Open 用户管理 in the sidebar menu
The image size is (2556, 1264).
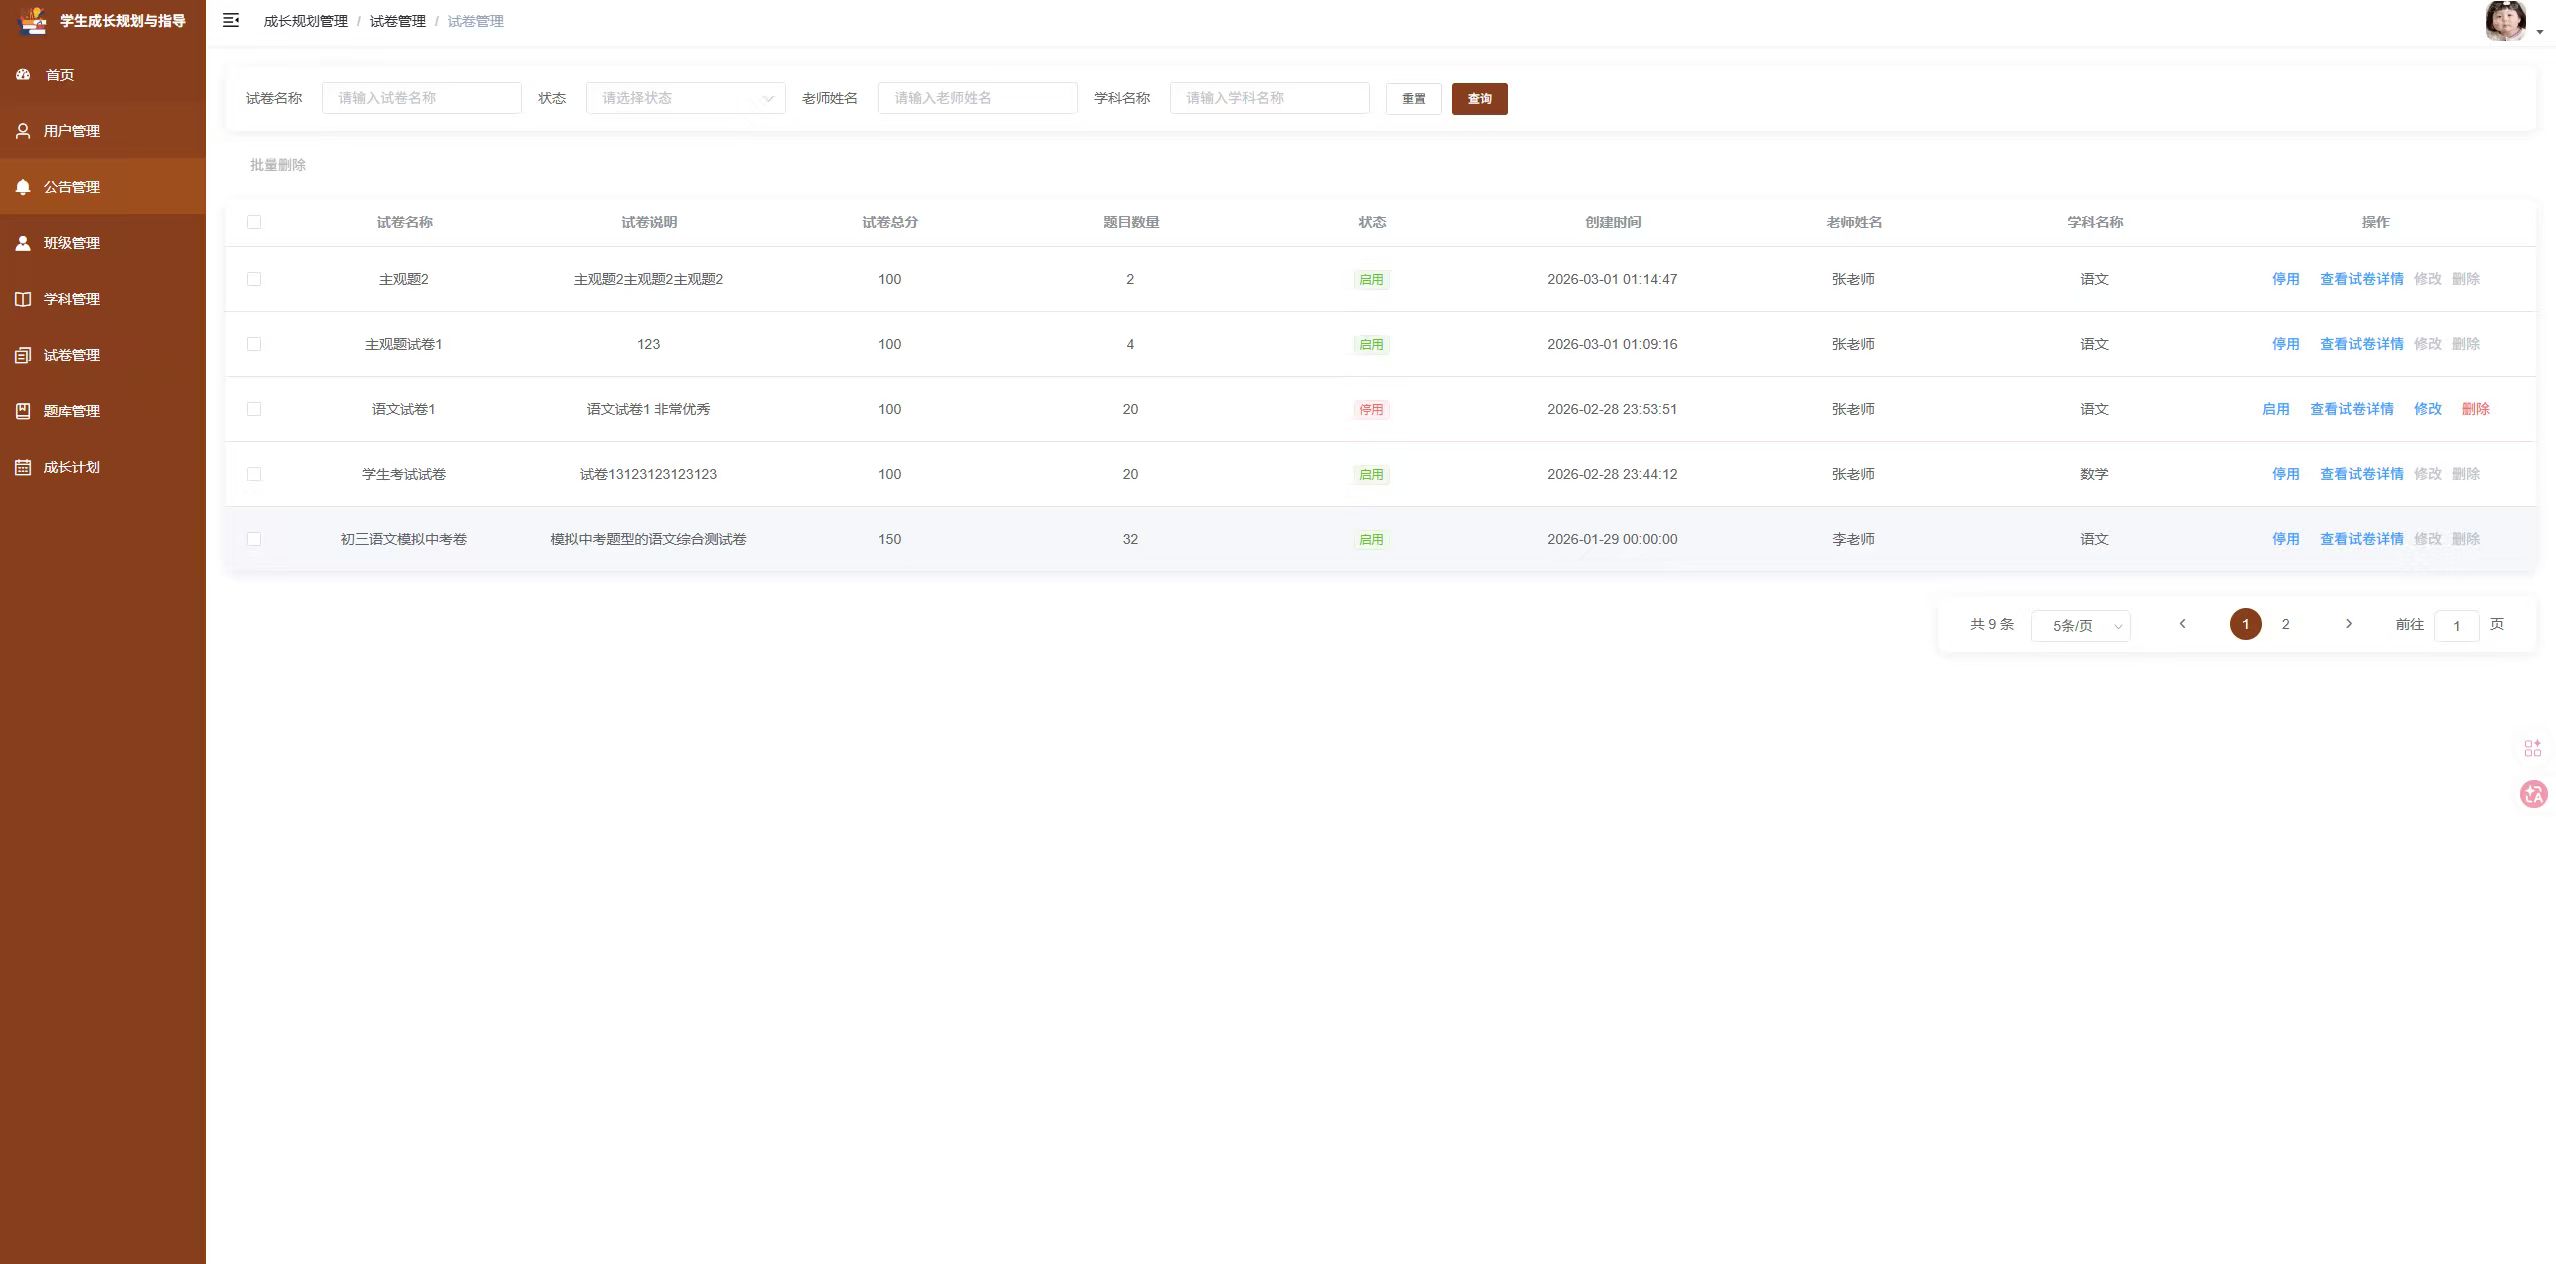point(103,131)
